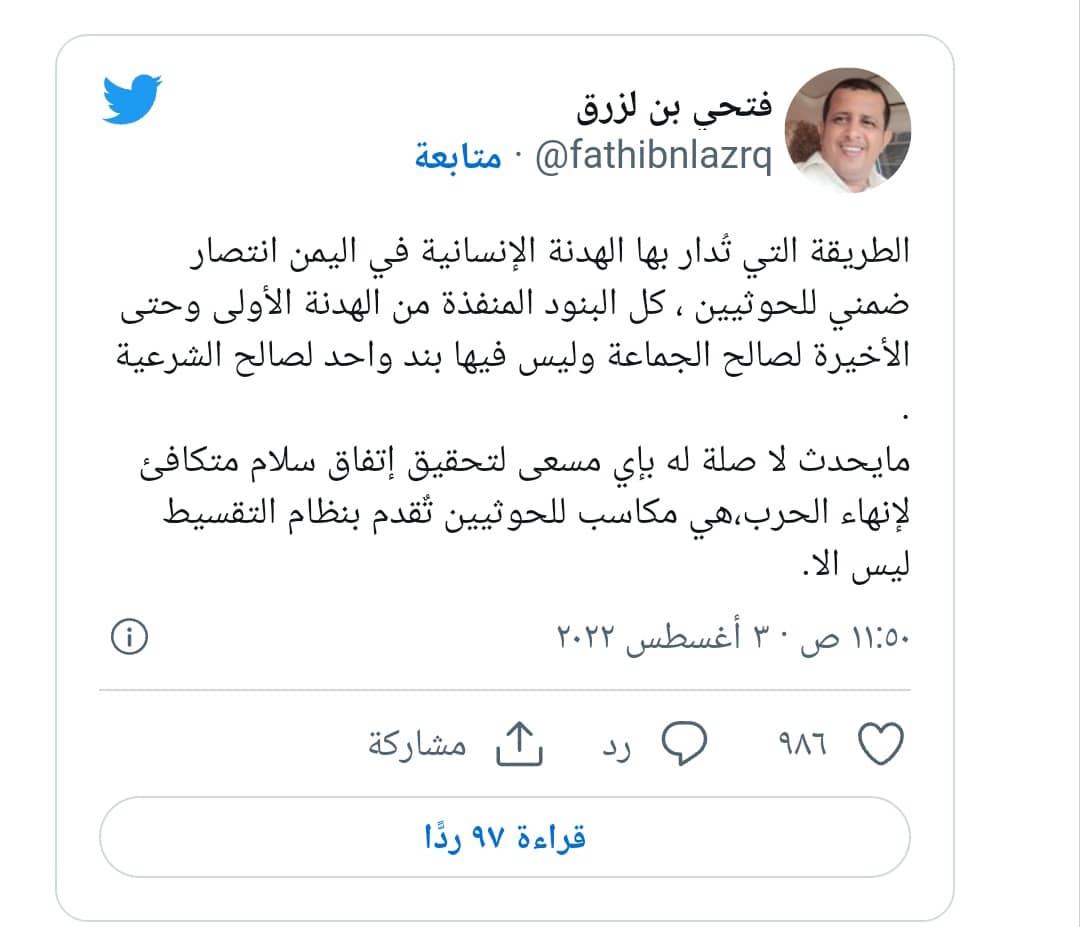Click the tweet line starting ضمني للحوثيين
Viewport: 1080px width, 927px height.
pos(515,304)
